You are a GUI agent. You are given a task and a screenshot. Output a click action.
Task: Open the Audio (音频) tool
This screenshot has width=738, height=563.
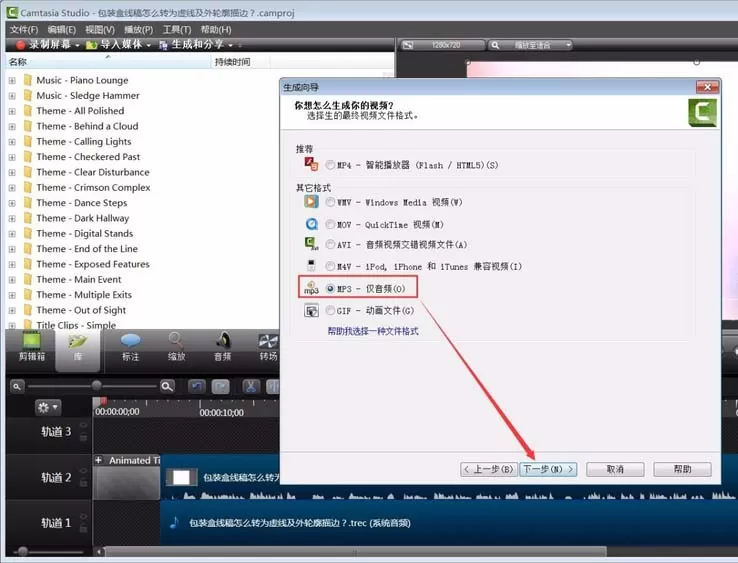coord(223,346)
